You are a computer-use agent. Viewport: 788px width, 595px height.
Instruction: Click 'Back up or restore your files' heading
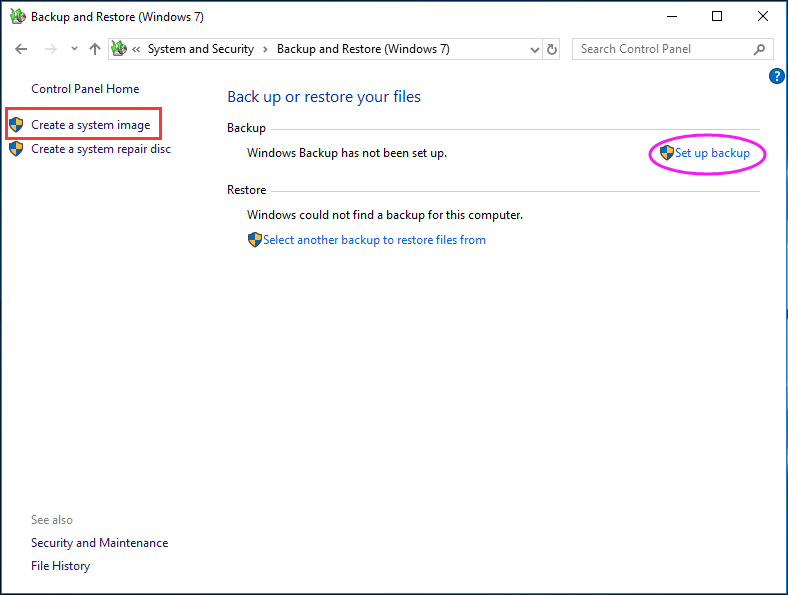[324, 96]
